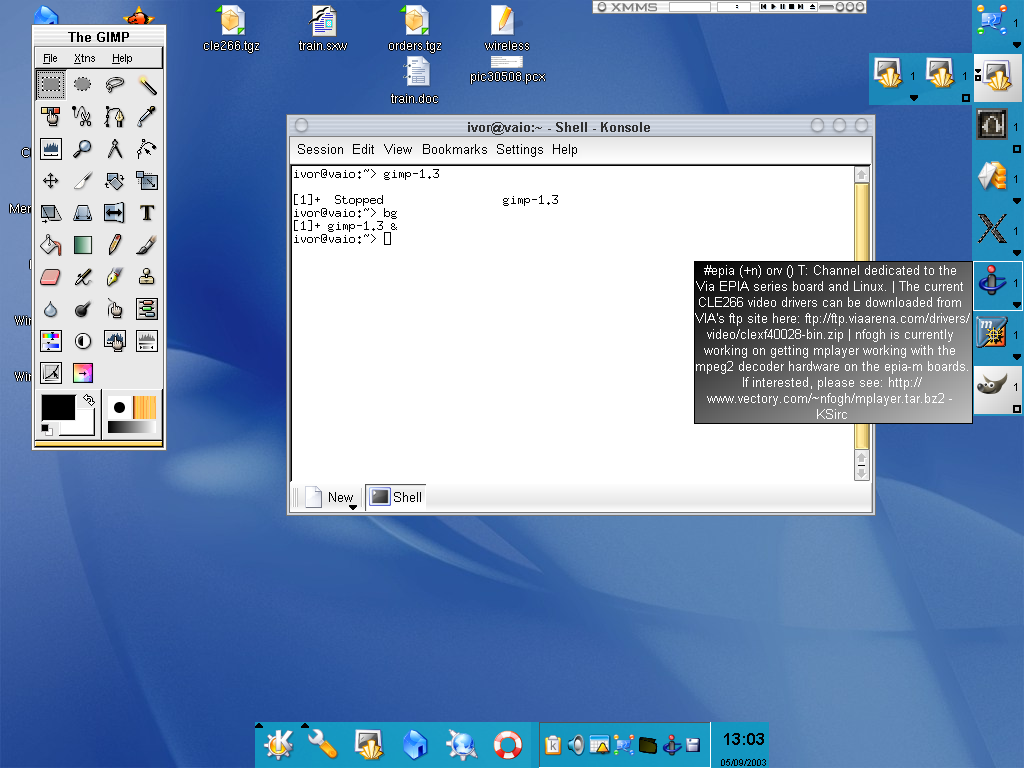1024x768 pixels.
Task: Activate the Text tool
Action: 146,212
